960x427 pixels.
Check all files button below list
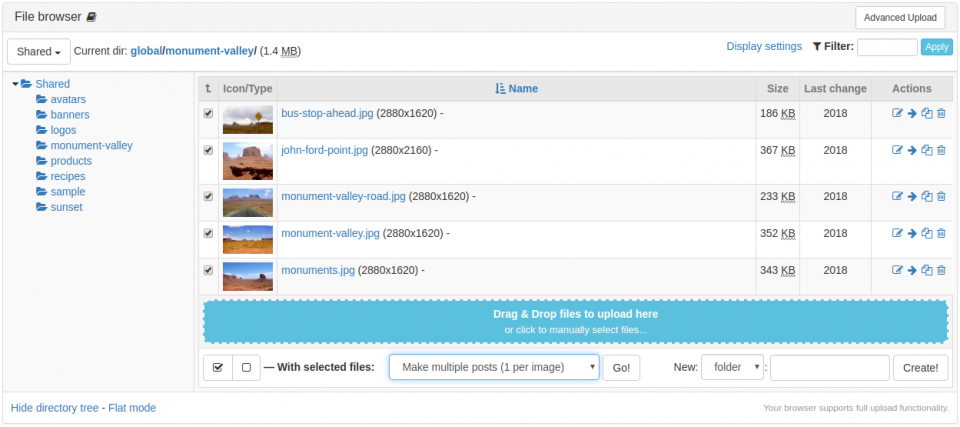[218, 368]
